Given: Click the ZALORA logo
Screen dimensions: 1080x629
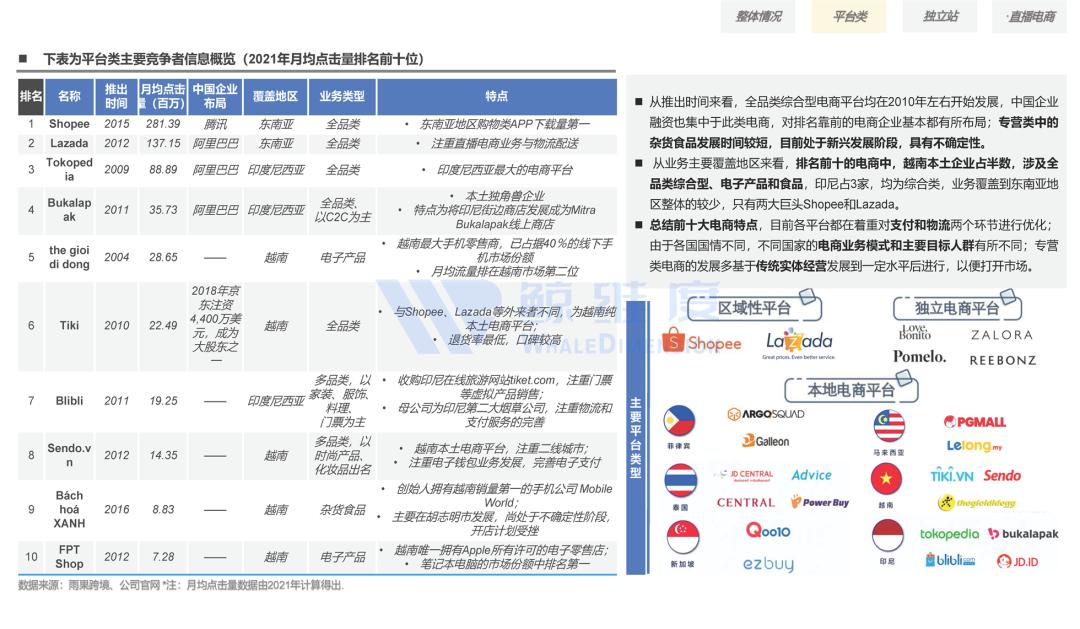Looking at the screenshot, I should coord(1001,335).
